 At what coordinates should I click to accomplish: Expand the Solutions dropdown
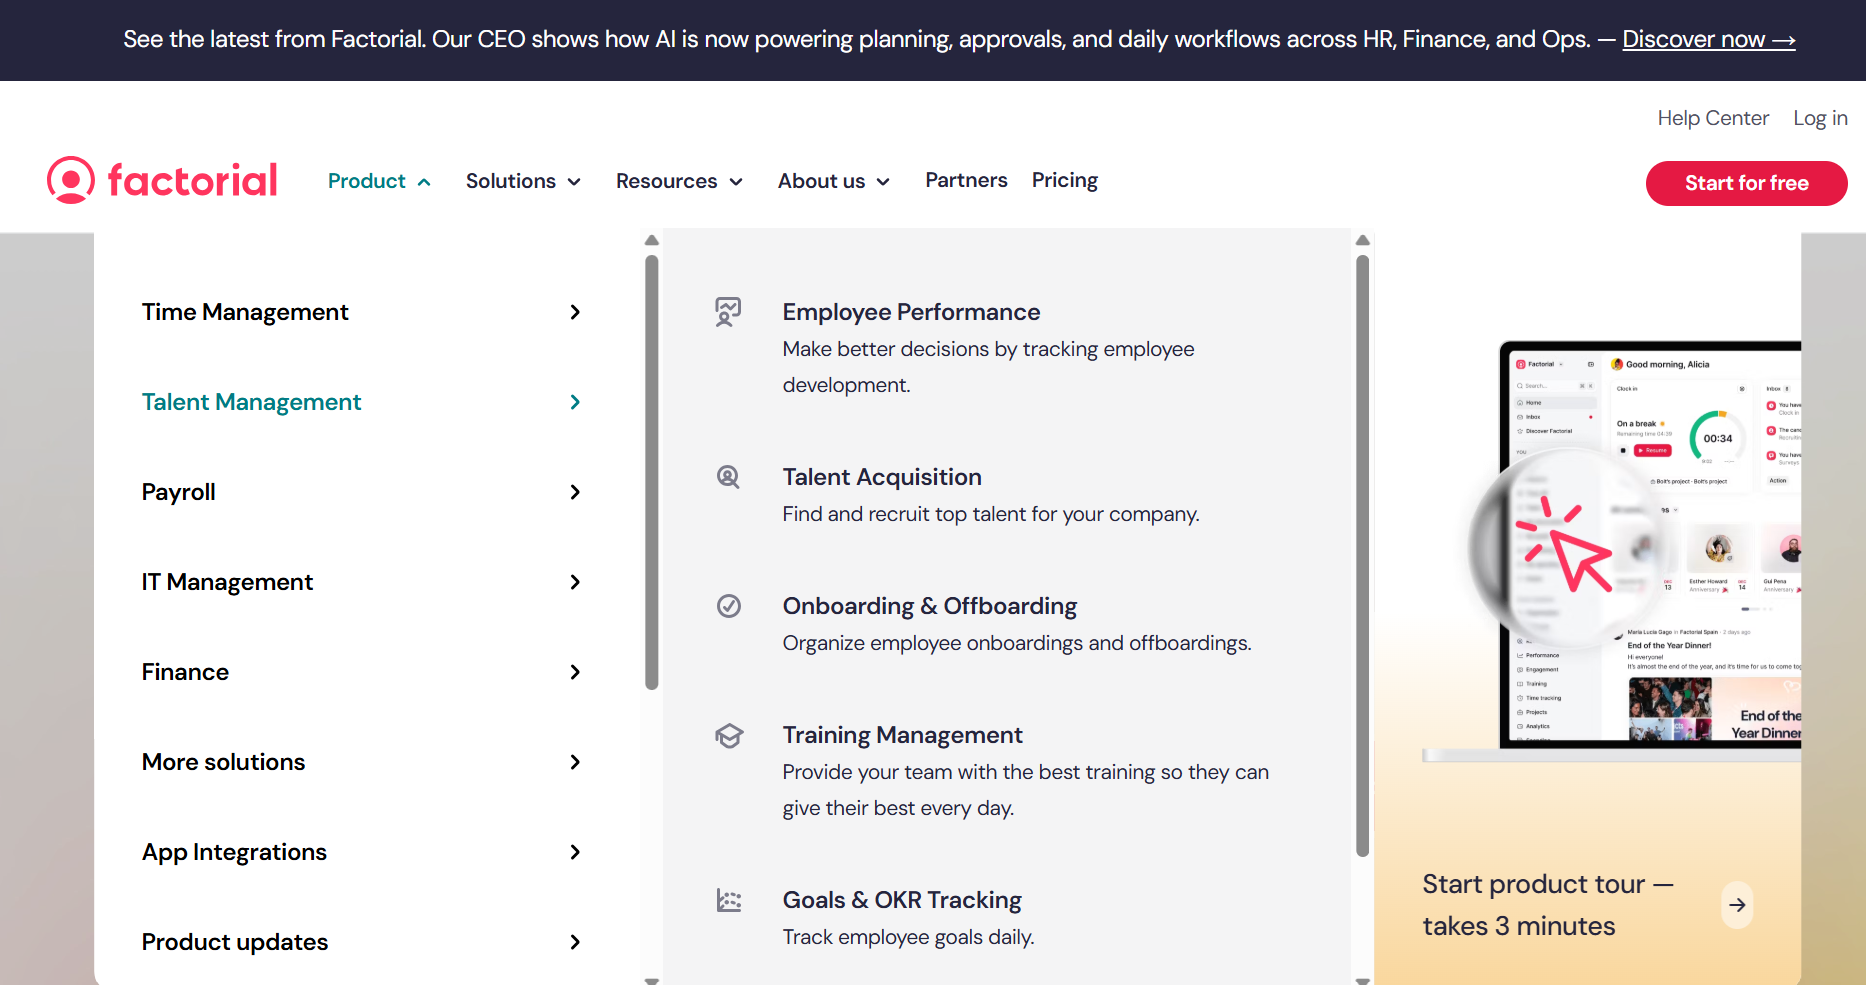(523, 181)
